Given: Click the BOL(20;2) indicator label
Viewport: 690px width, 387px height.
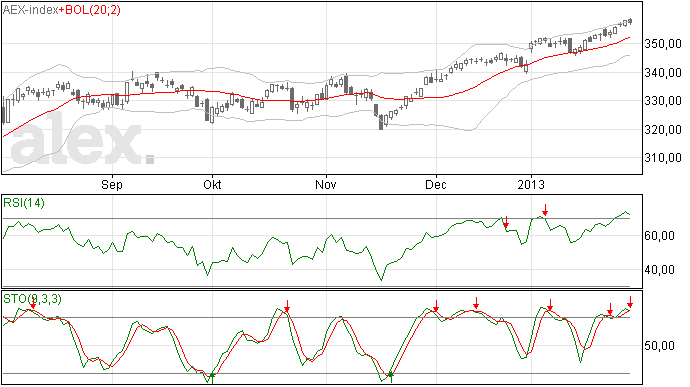Looking at the screenshot, I should tap(93, 10).
